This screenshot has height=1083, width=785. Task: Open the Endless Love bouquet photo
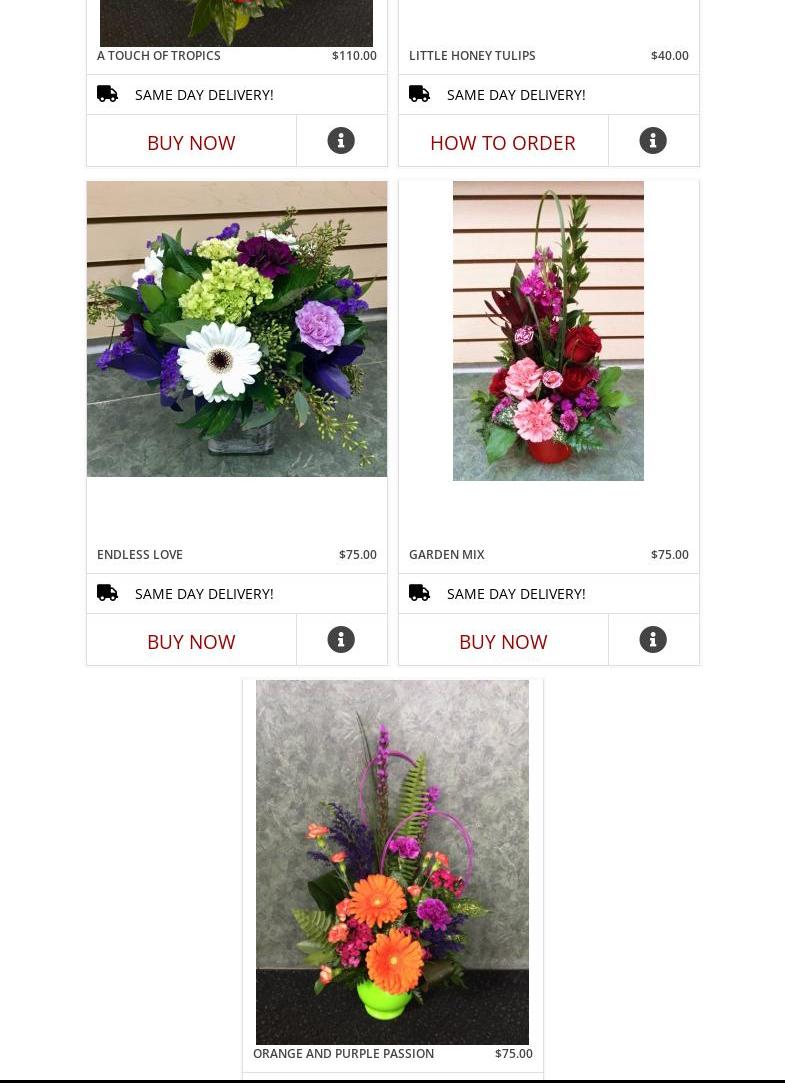(237, 329)
